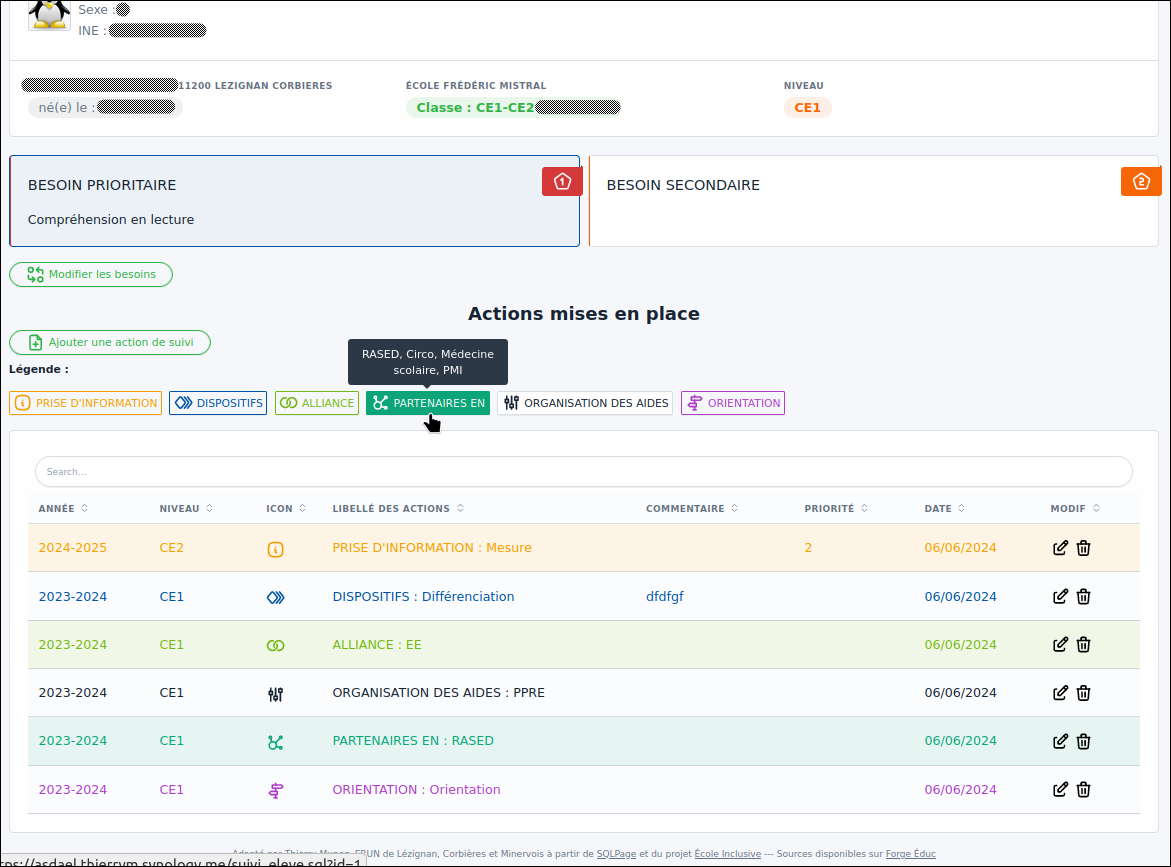This screenshot has width=1171, height=867.
Task: Sort table by ICON column
Action: pyautogui.click(x=286, y=509)
